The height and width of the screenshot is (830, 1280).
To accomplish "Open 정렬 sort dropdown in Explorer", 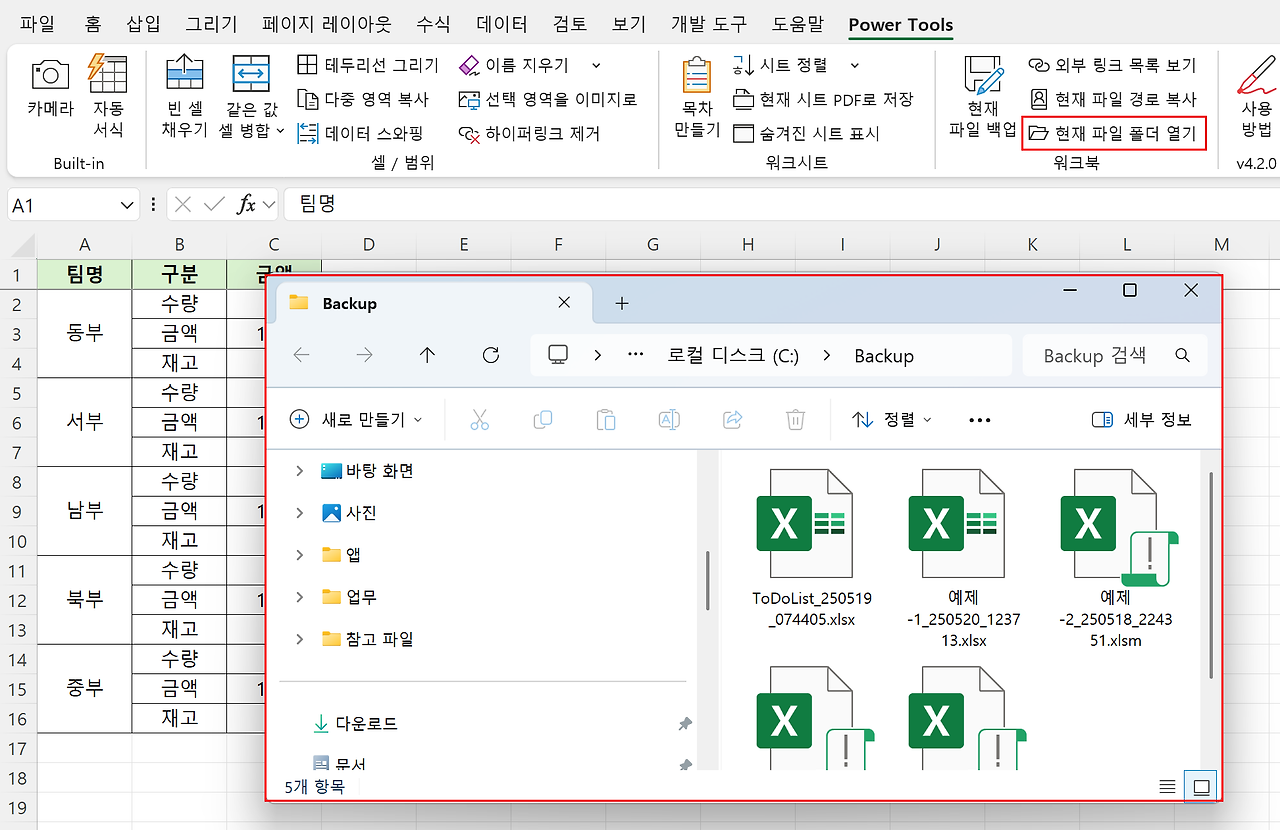I will 891,420.
